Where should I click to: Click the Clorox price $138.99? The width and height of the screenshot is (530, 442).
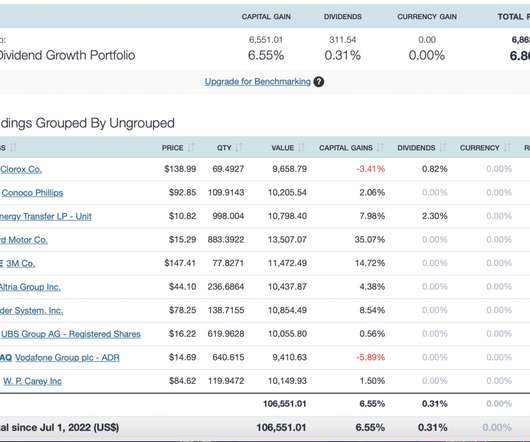click(180, 169)
